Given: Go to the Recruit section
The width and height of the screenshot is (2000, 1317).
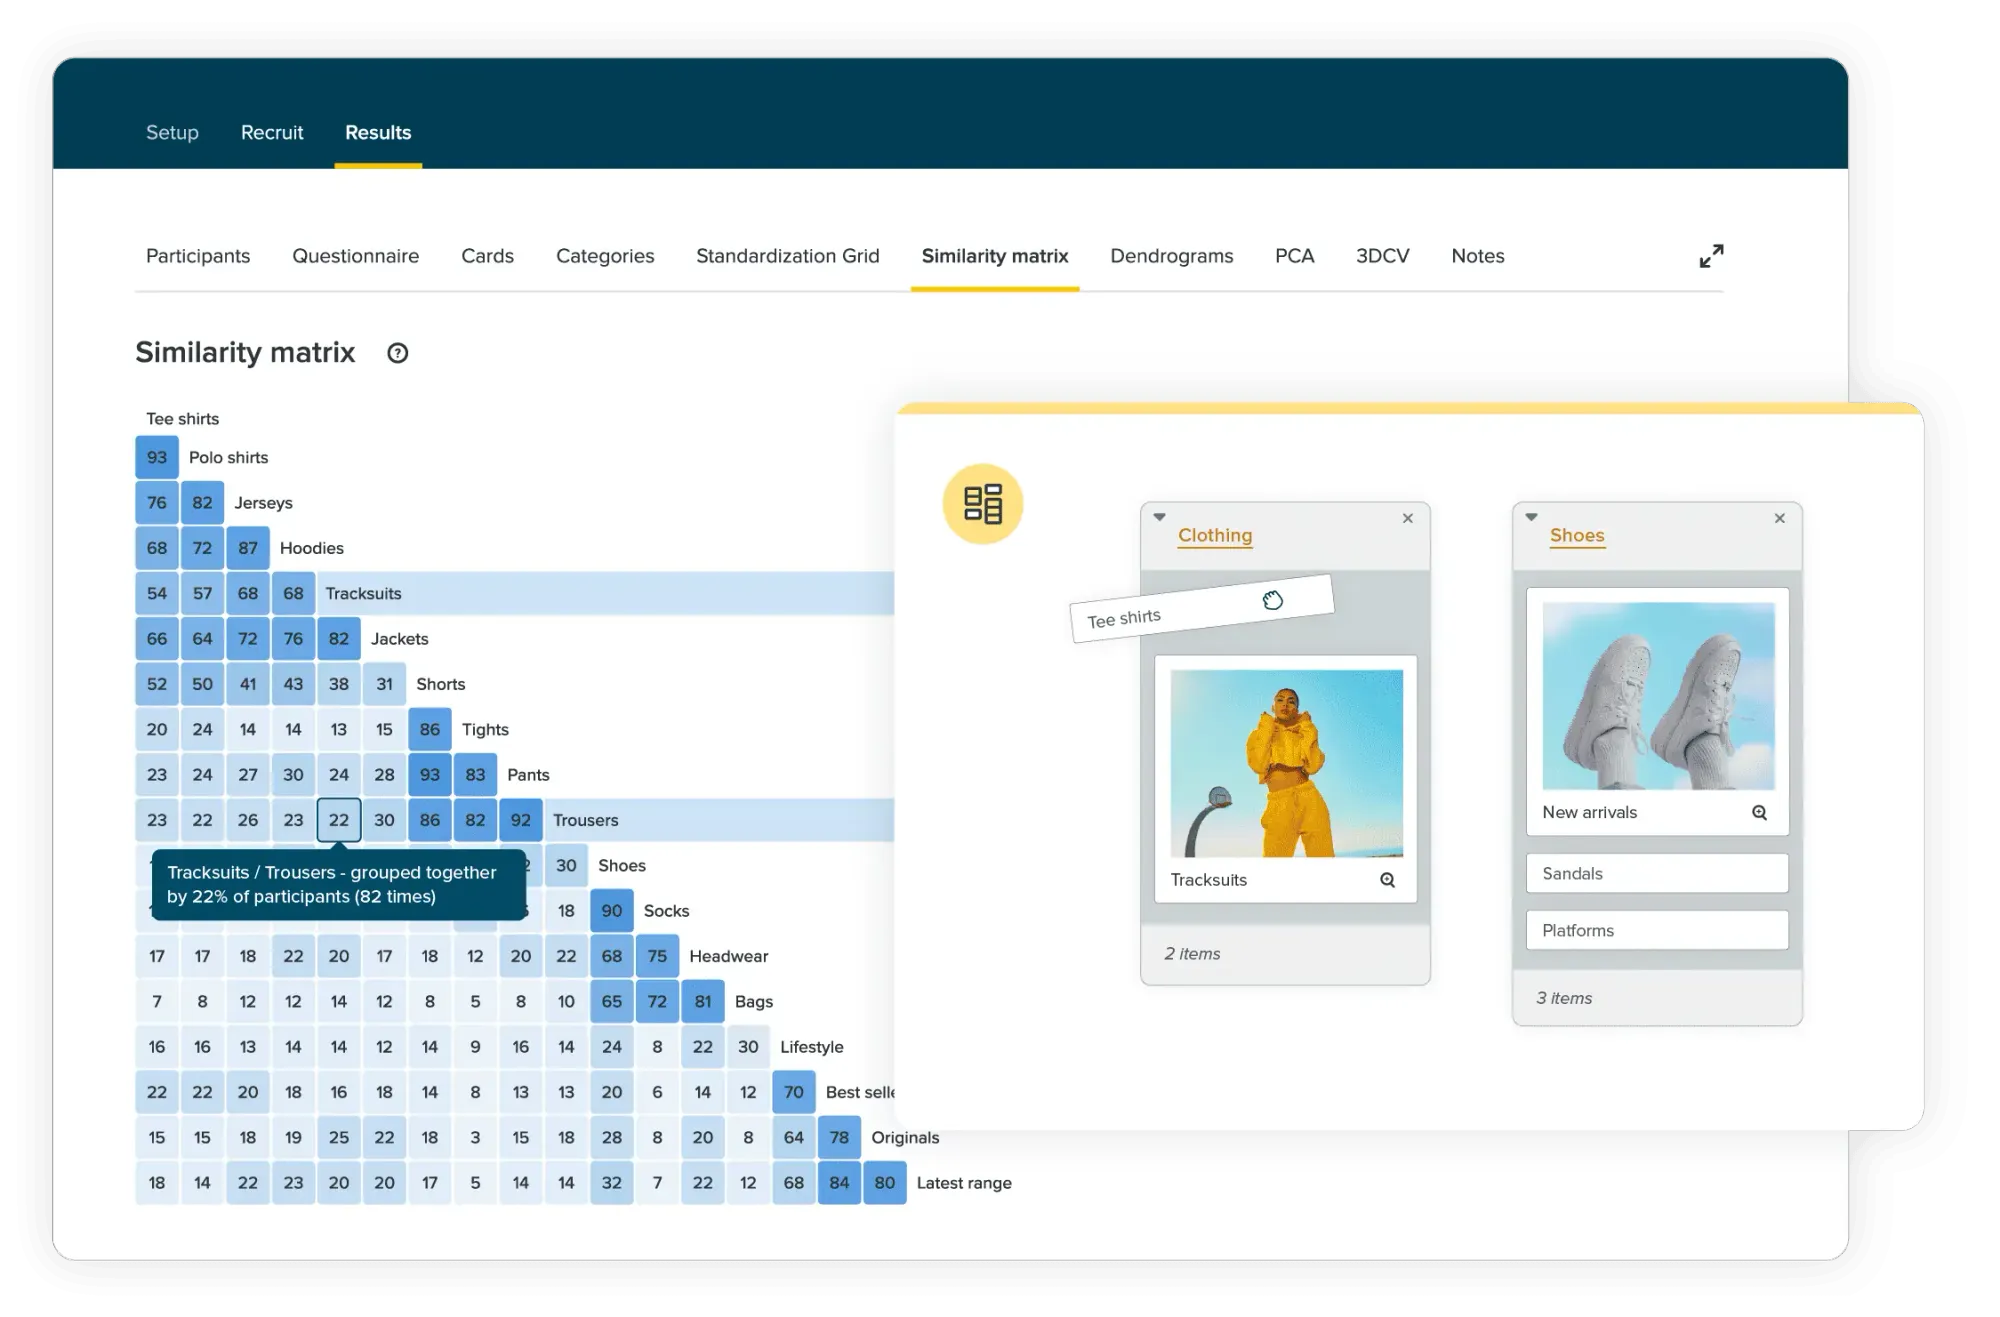Looking at the screenshot, I should coord(271,132).
